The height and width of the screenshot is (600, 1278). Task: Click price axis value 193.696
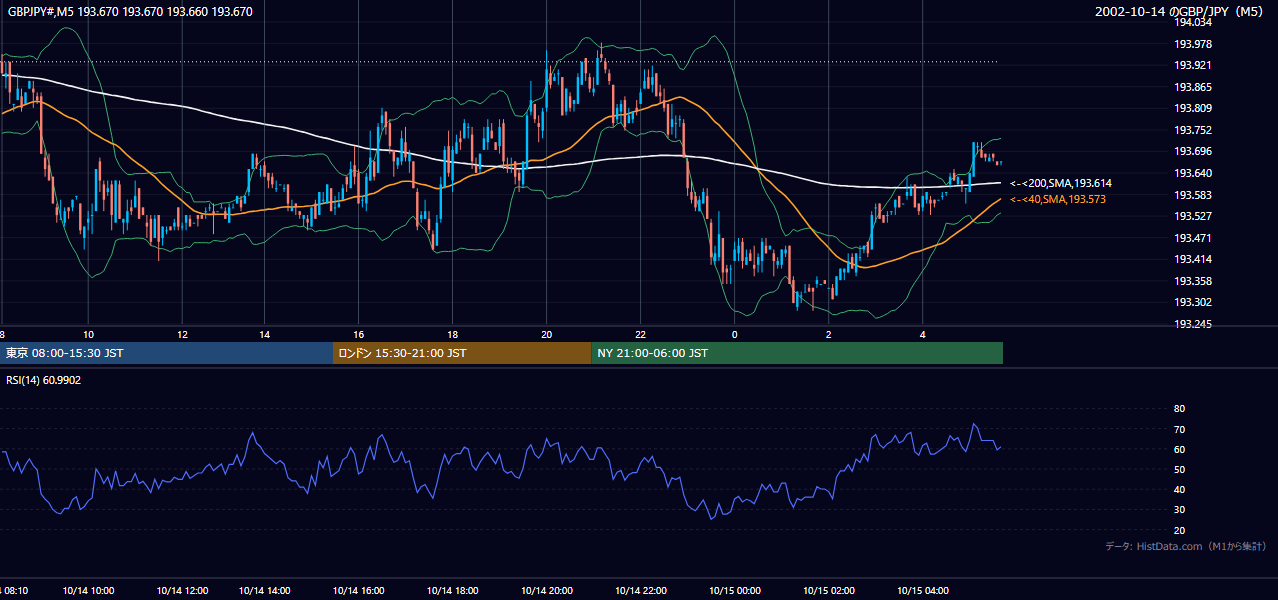(1193, 151)
